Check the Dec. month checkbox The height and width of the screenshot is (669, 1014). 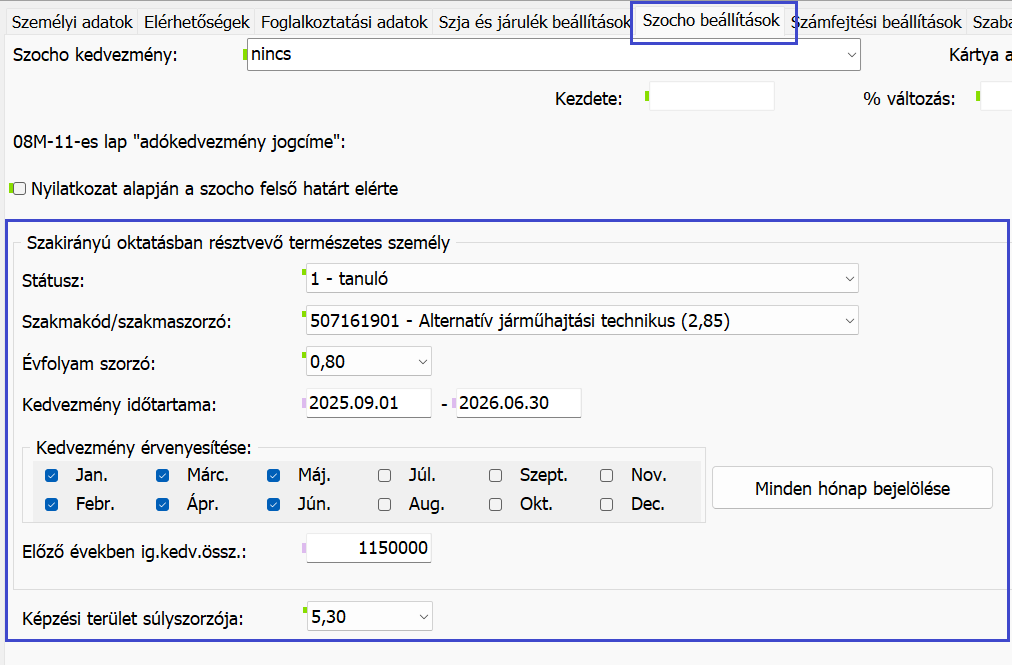tap(607, 505)
